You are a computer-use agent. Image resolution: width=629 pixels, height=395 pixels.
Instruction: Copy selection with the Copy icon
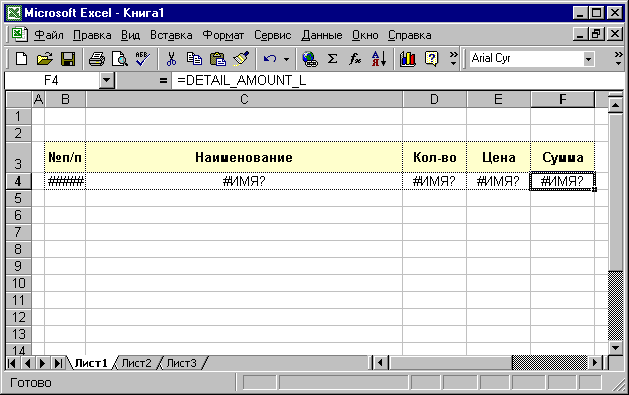coord(194,59)
